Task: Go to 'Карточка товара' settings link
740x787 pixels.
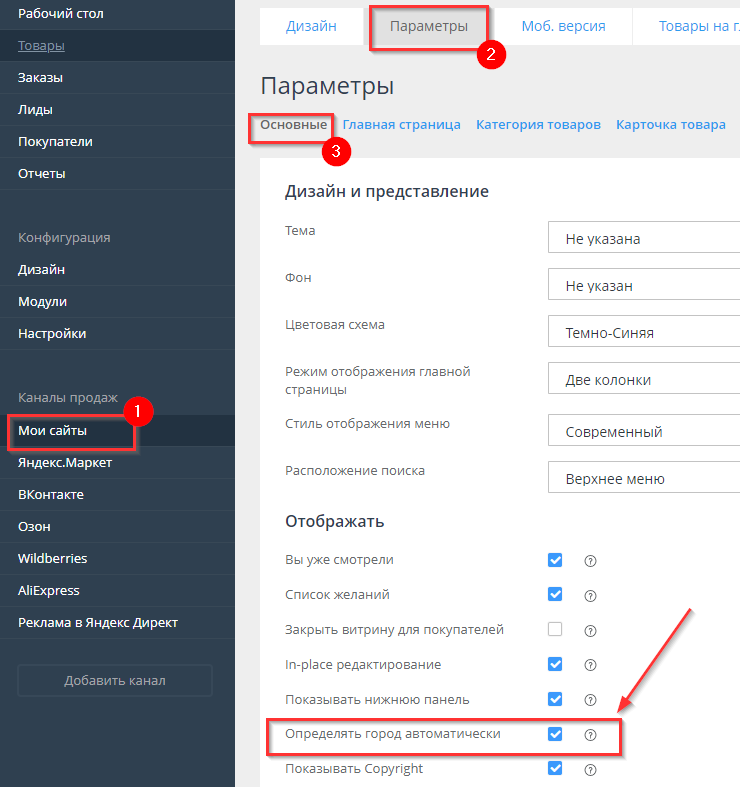Action: [x=671, y=125]
